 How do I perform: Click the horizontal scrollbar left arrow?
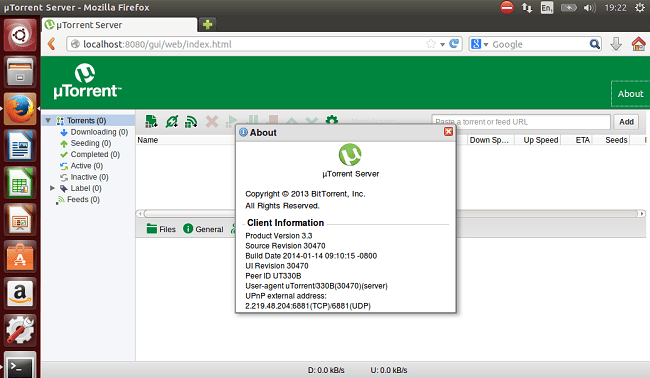140,213
